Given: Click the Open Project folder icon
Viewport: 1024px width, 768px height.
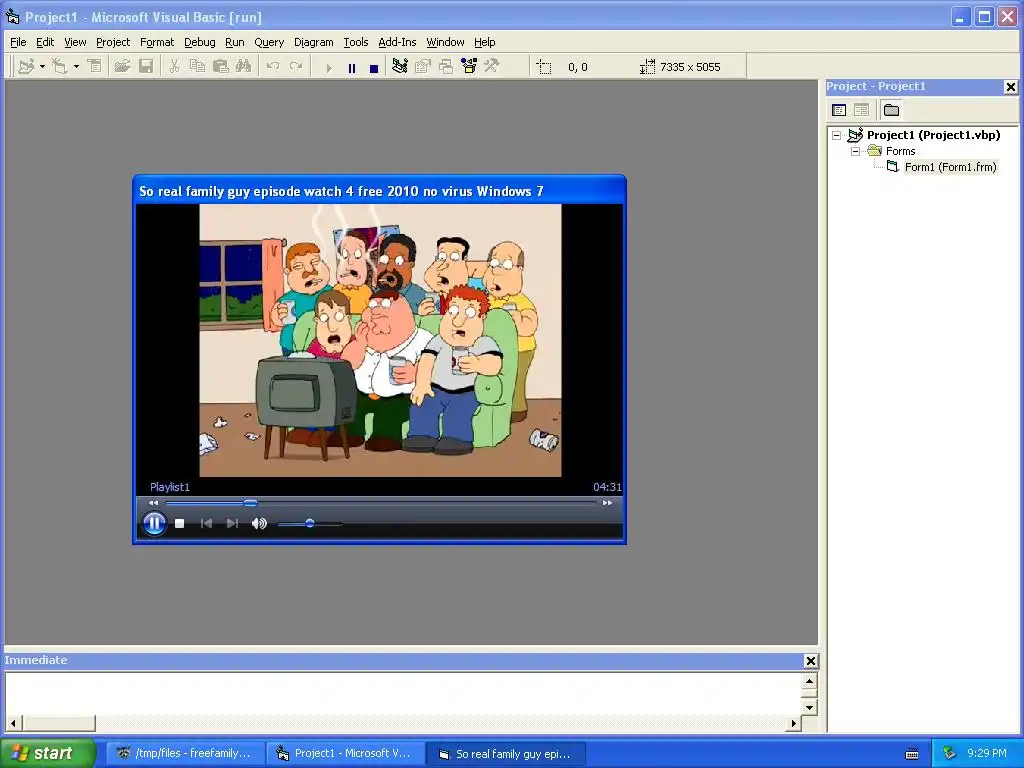Looking at the screenshot, I should tap(122, 67).
